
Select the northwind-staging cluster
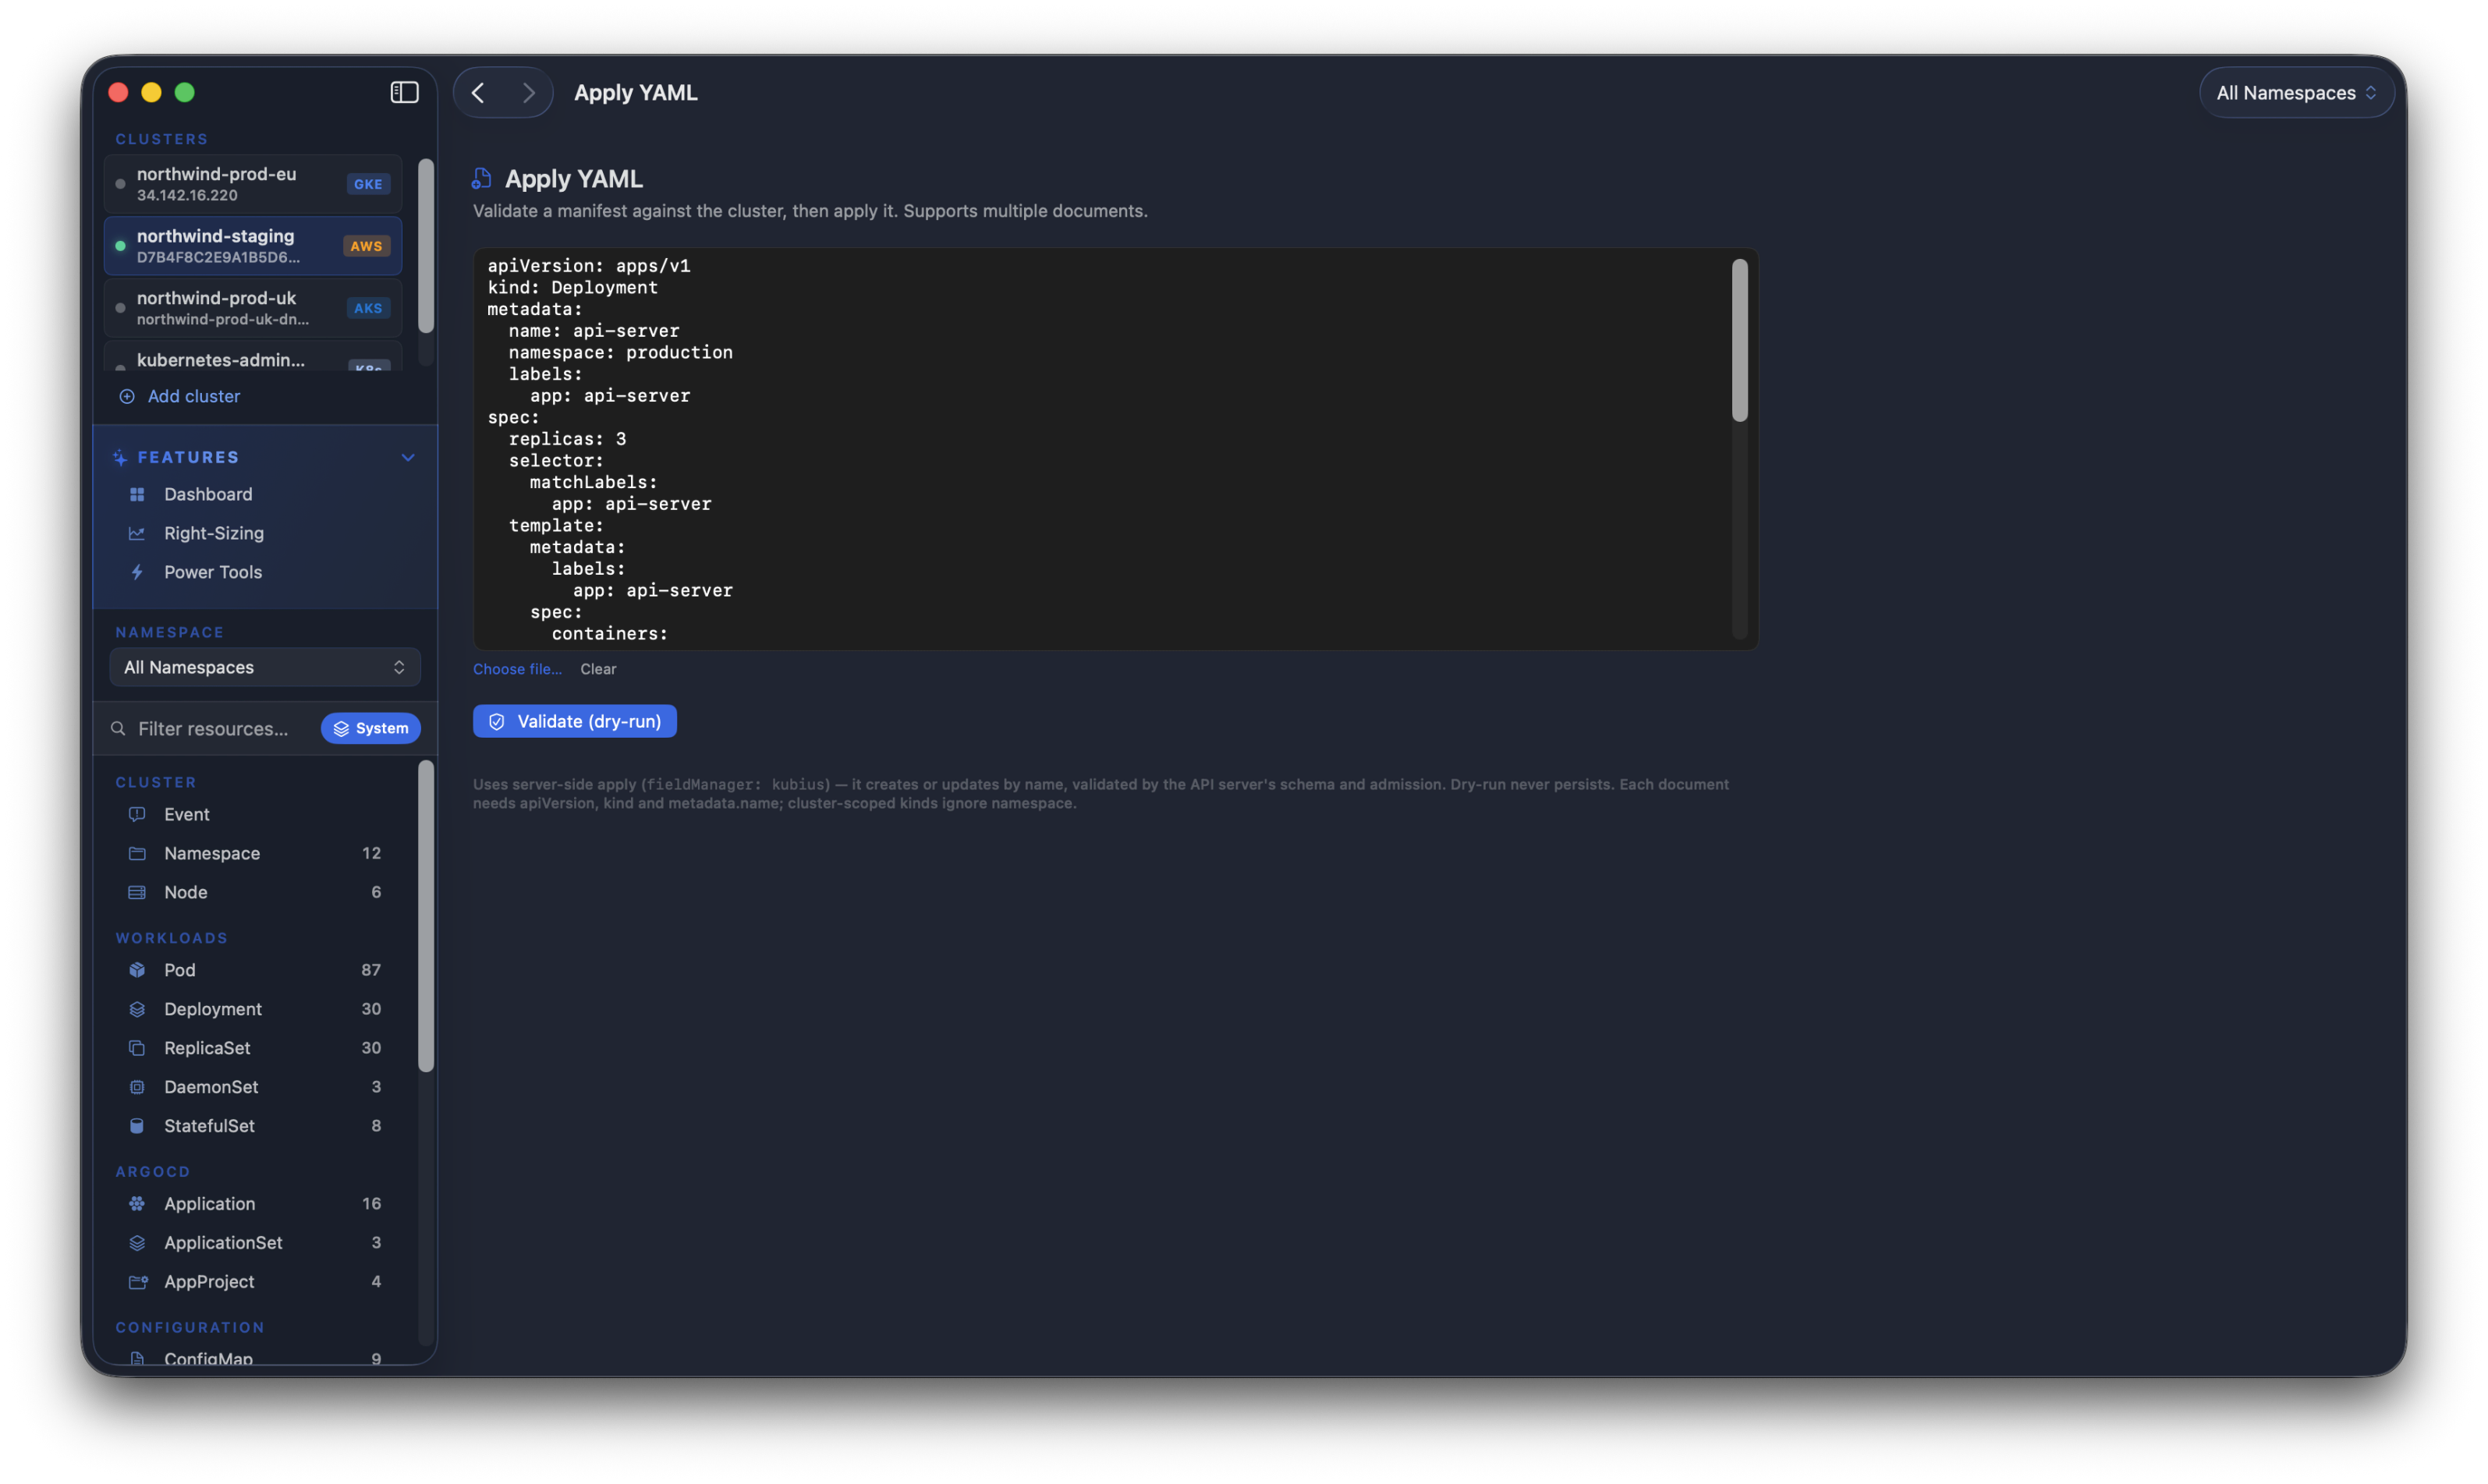pyautogui.click(x=253, y=246)
